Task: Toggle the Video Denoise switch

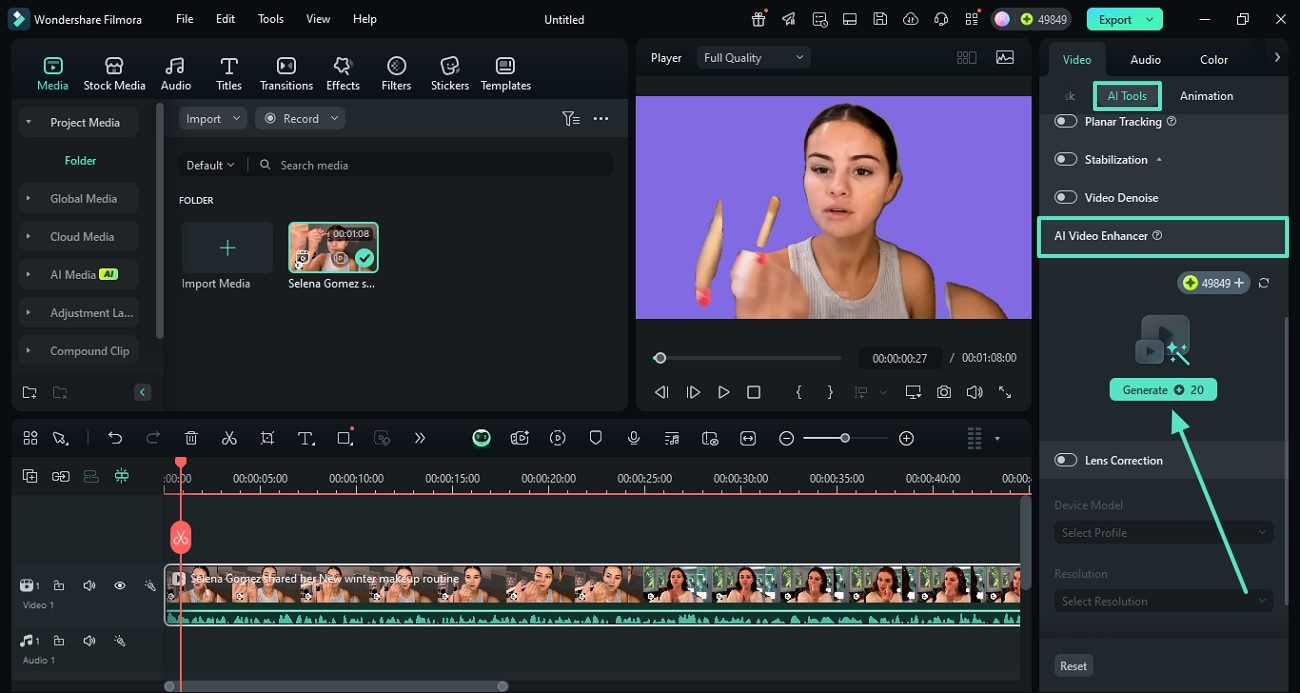Action: tap(1066, 197)
